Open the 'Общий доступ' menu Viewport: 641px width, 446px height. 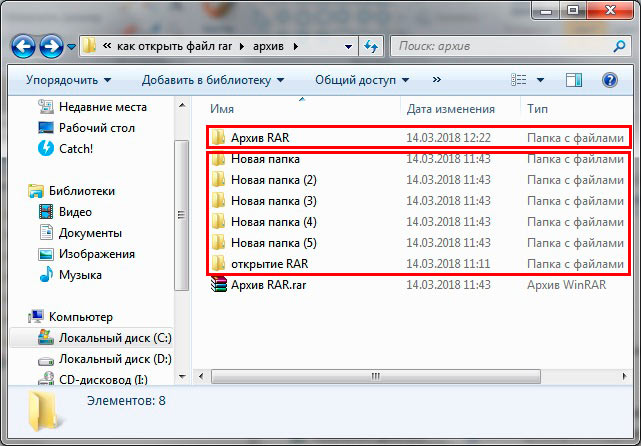click(362, 80)
